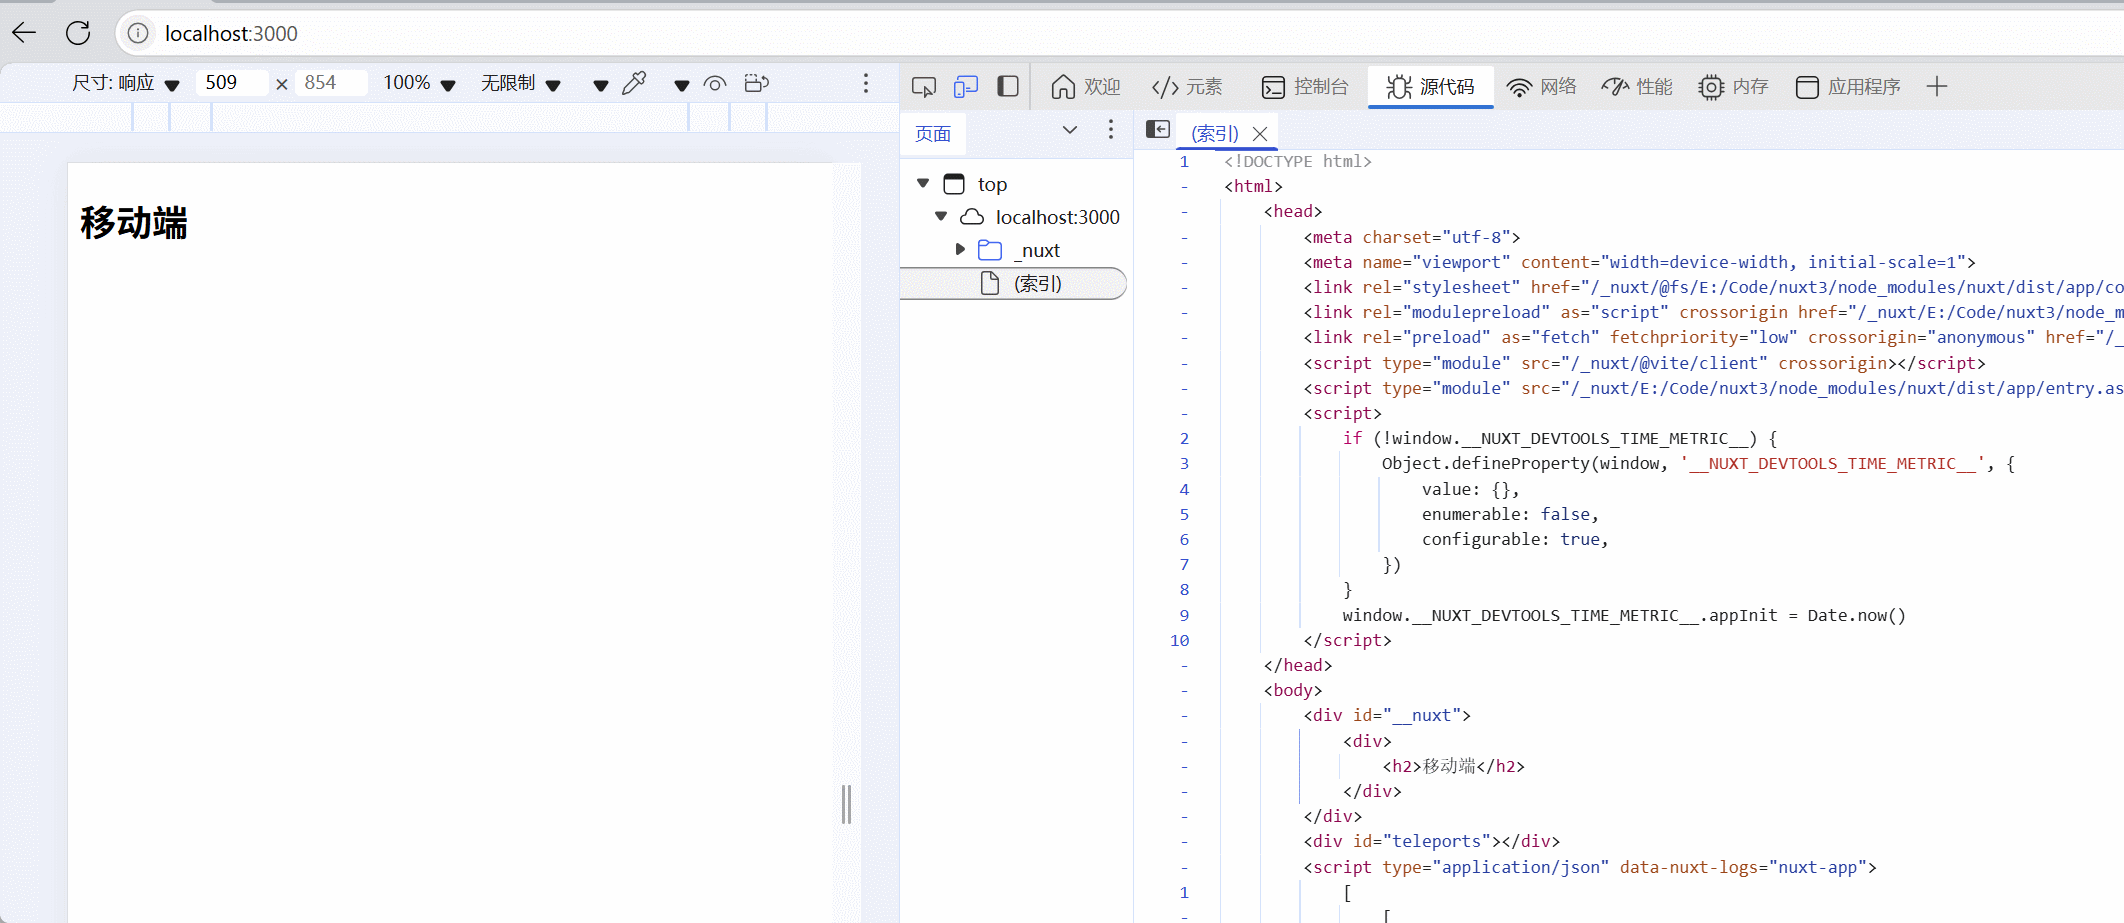Set a breakpoint on line 9
This screenshot has width=2124, height=923.
[1184, 615]
